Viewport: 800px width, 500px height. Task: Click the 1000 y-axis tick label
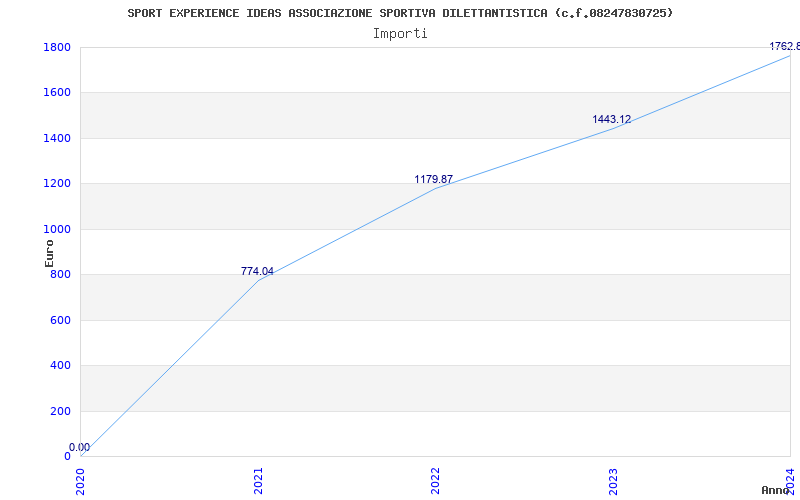tap(57, 230)
